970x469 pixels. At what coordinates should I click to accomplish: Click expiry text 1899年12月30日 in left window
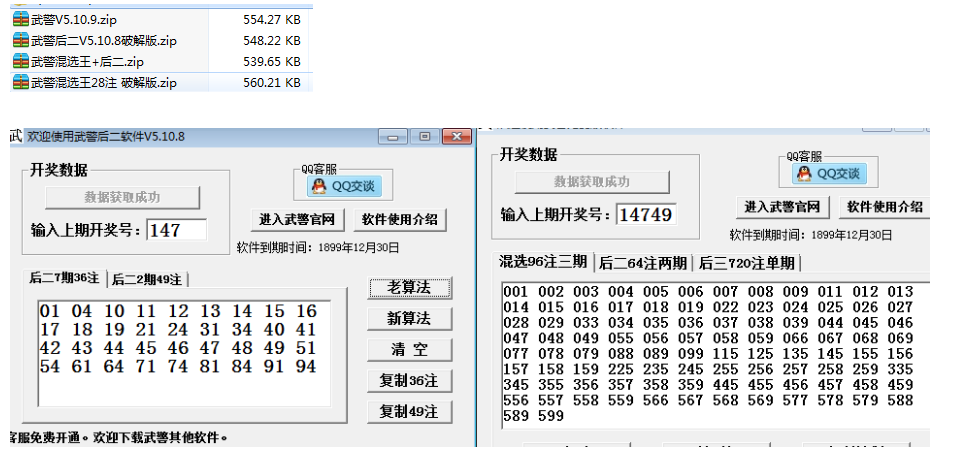[x=359, y=248]
